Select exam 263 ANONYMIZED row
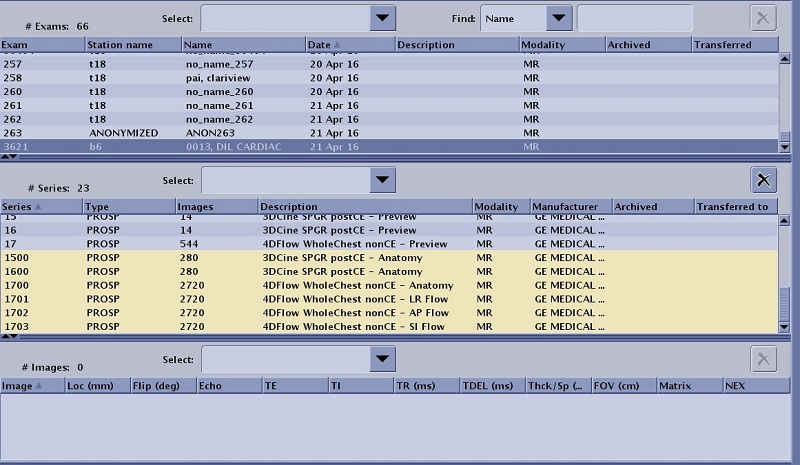The height and width of the screenshot is (465, 800). 388,132
